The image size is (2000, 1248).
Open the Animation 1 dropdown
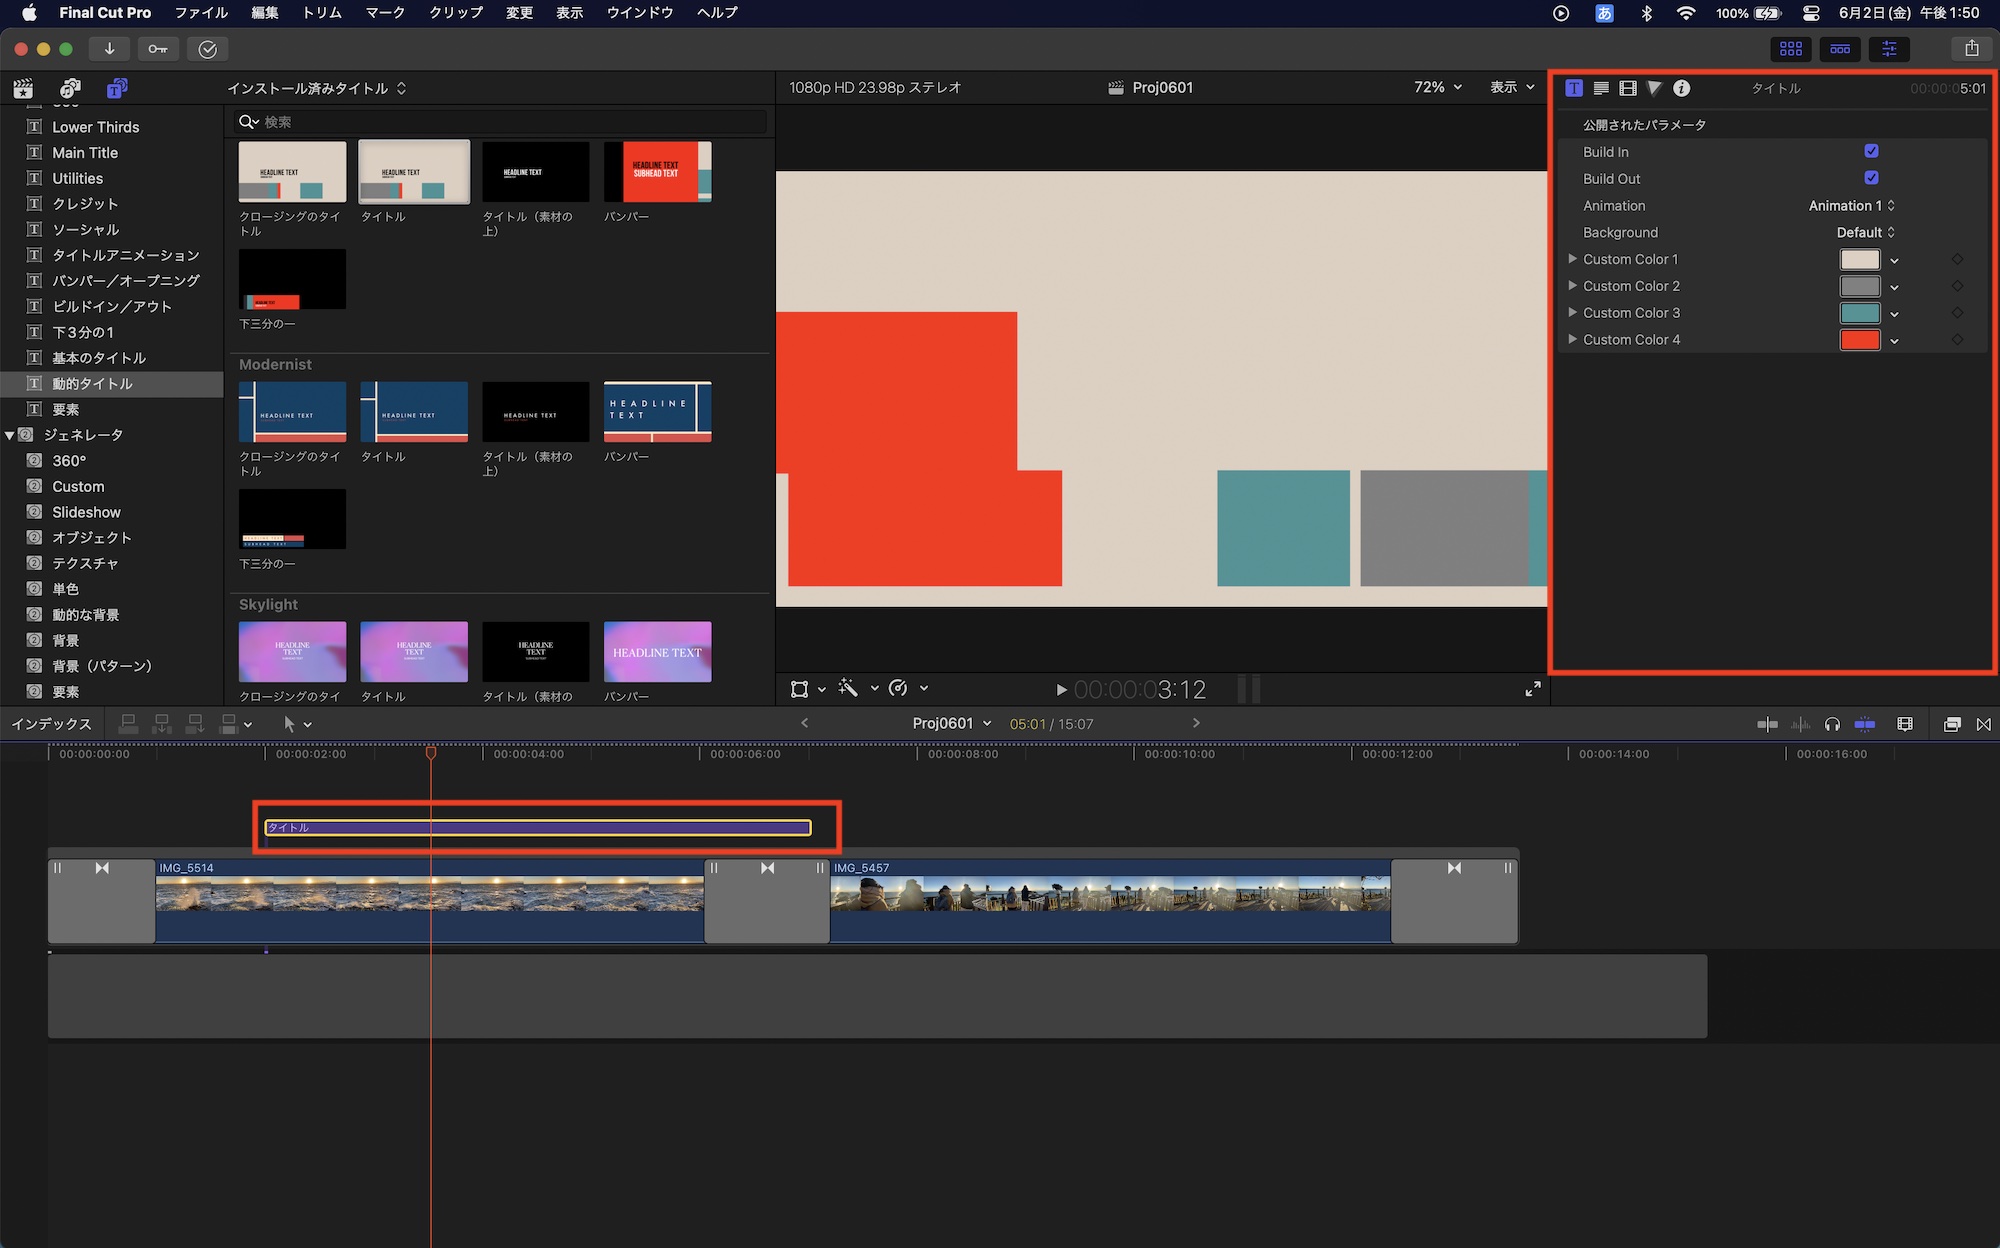[1851, 205]
